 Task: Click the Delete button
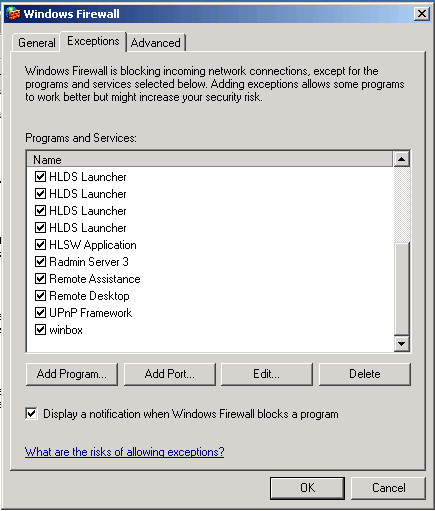coord(365,374)
